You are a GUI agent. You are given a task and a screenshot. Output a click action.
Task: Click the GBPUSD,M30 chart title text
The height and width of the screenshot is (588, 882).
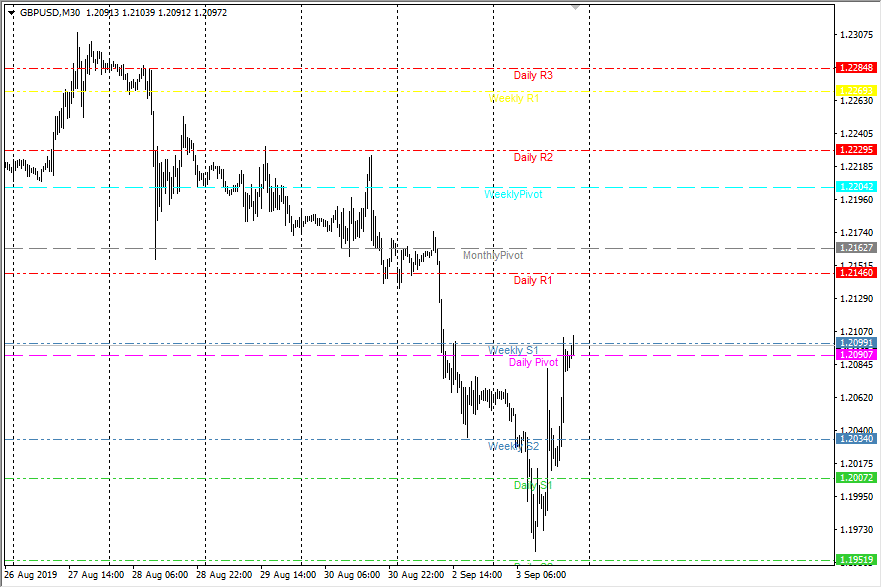(x=51, y=13)
